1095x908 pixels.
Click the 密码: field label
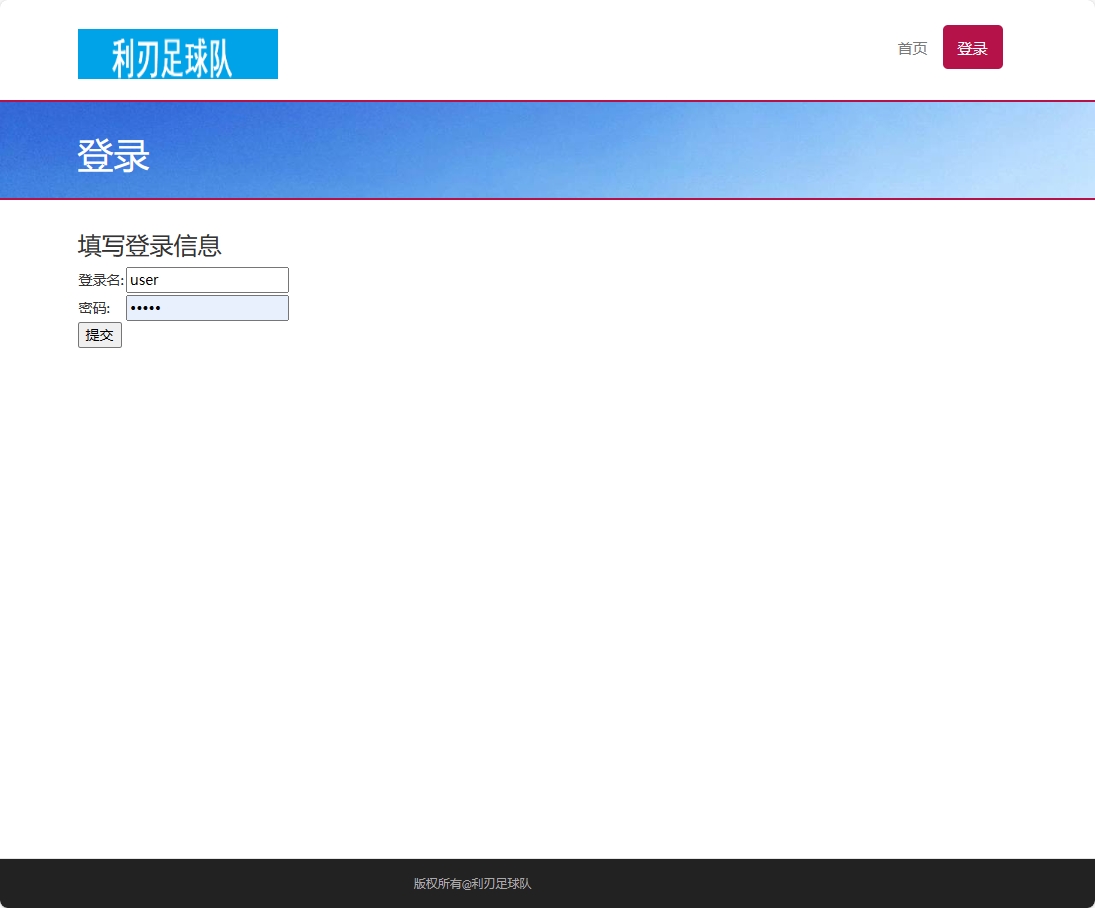94,308
